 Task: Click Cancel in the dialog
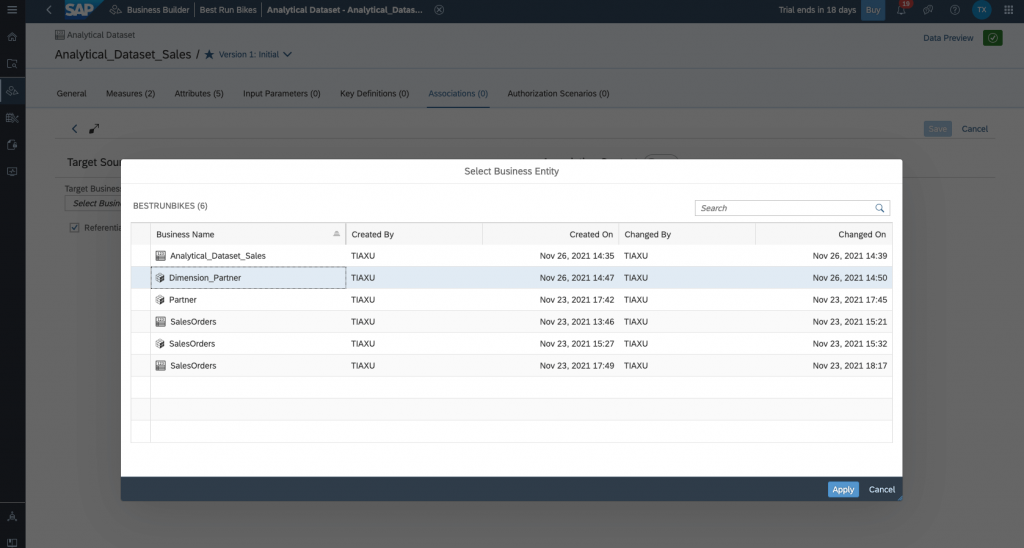[882, 489]
